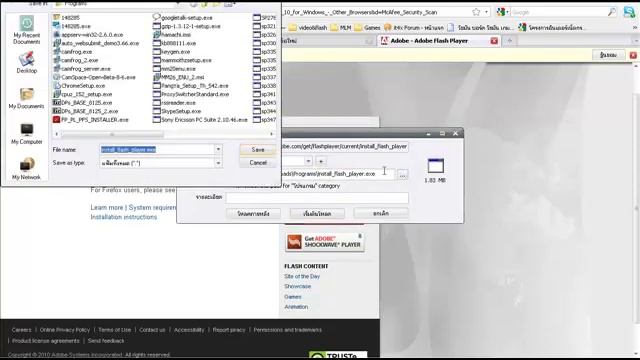Click the browse '...' button for save path

[402, 174]
